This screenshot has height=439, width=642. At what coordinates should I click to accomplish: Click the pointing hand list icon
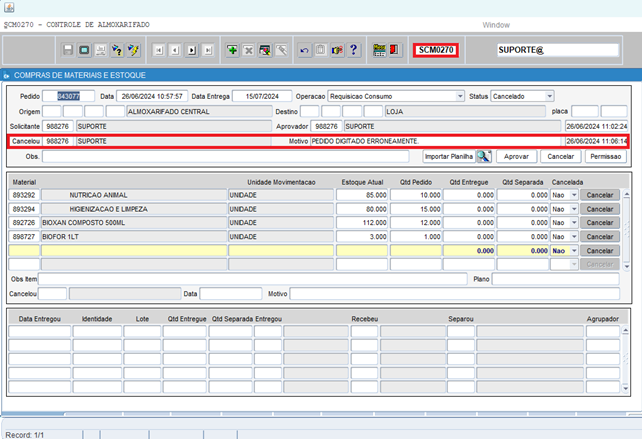tap(337, 50)
